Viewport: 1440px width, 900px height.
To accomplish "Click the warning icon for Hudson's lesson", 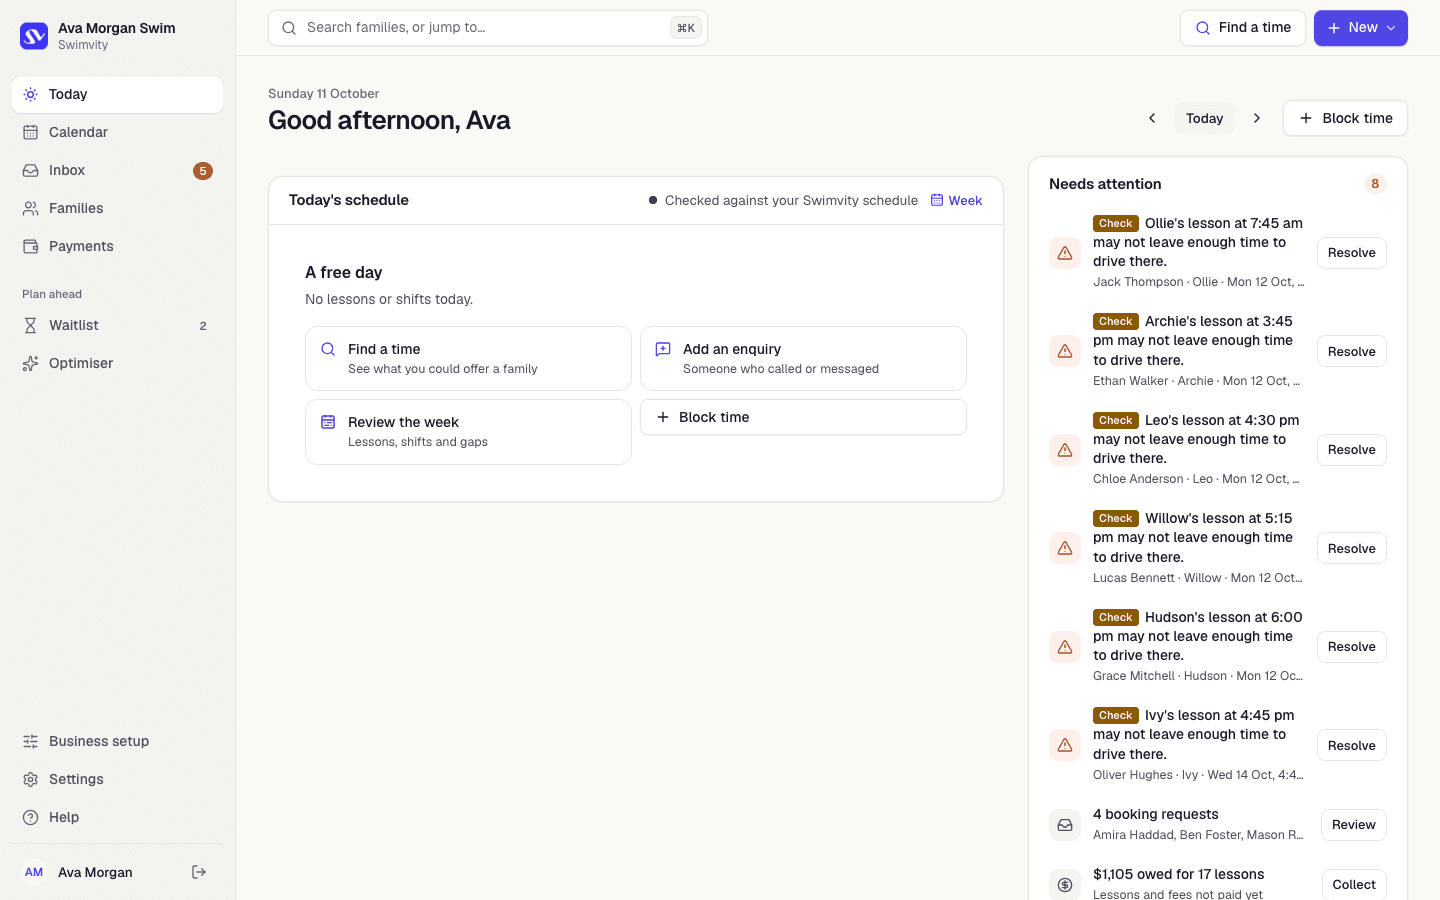I will pyautogui.click(x=1065, y=647).
